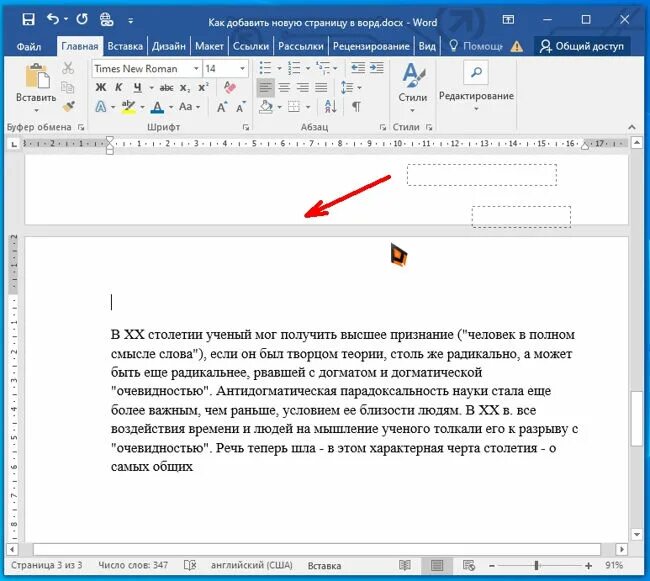Click the Вставить paste button
Image resolution: width=650 pixels, height=581 pixels.
[36, 81]
